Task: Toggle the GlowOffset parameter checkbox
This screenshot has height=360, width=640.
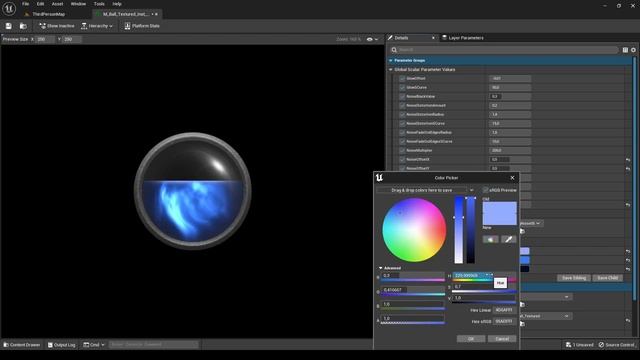Action: click(x=402, y=78)
